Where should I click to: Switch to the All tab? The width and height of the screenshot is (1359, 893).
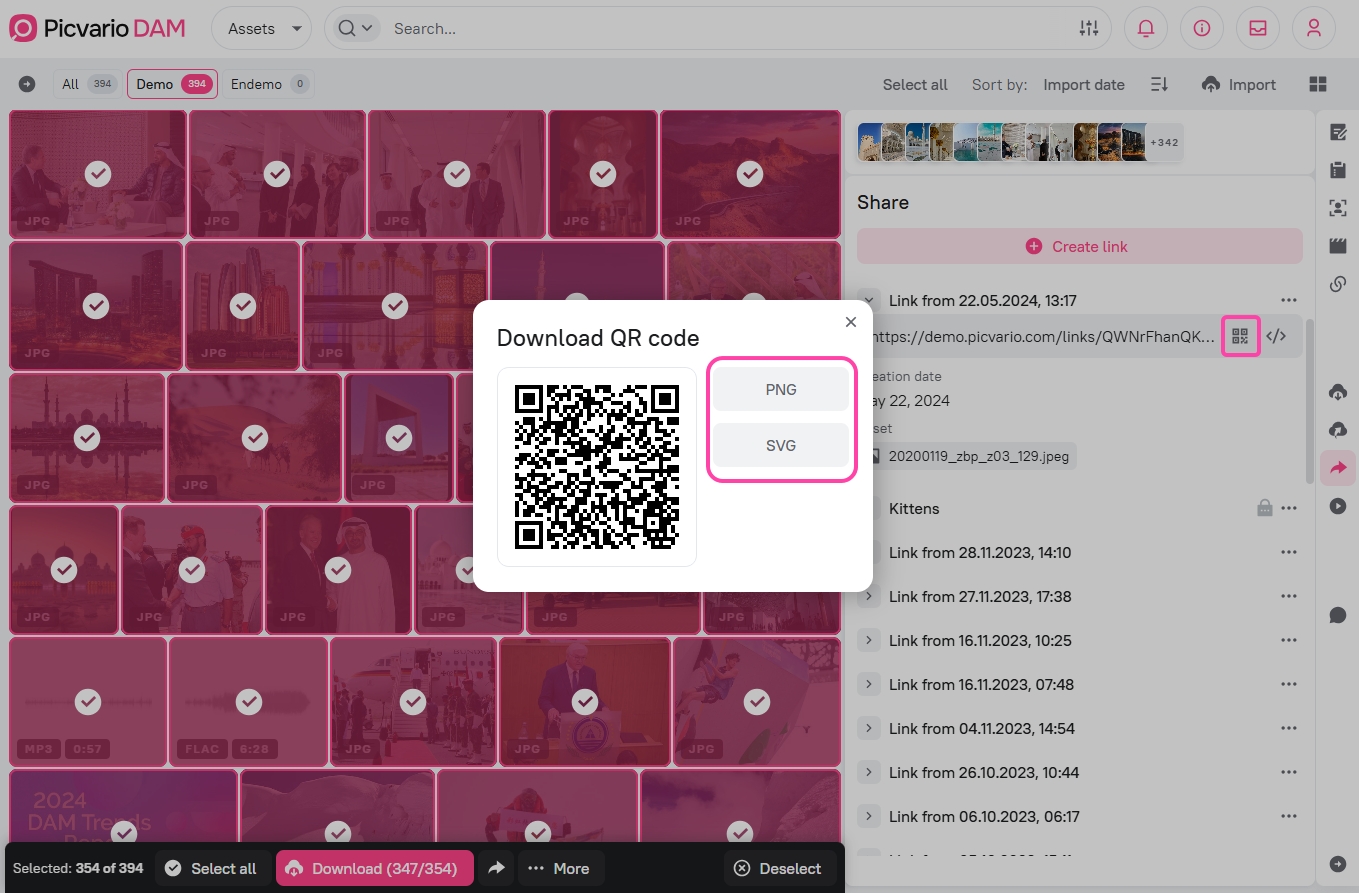pyautogui.click(x=88, y=84)
